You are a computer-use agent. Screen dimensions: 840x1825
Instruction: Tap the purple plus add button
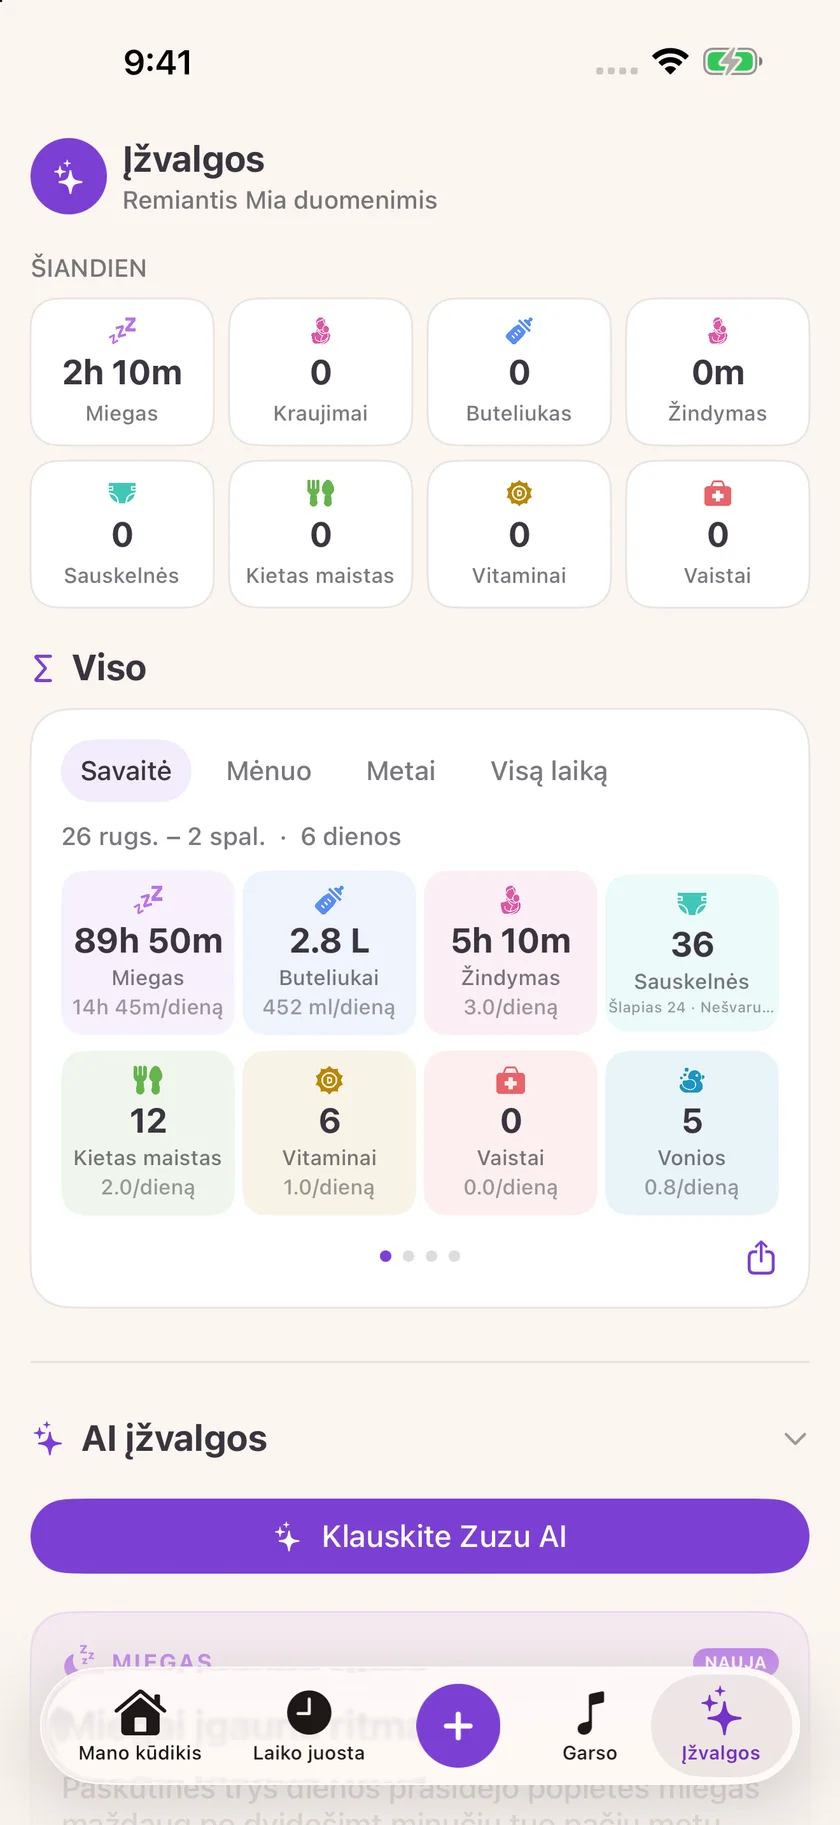(458, 1726)
